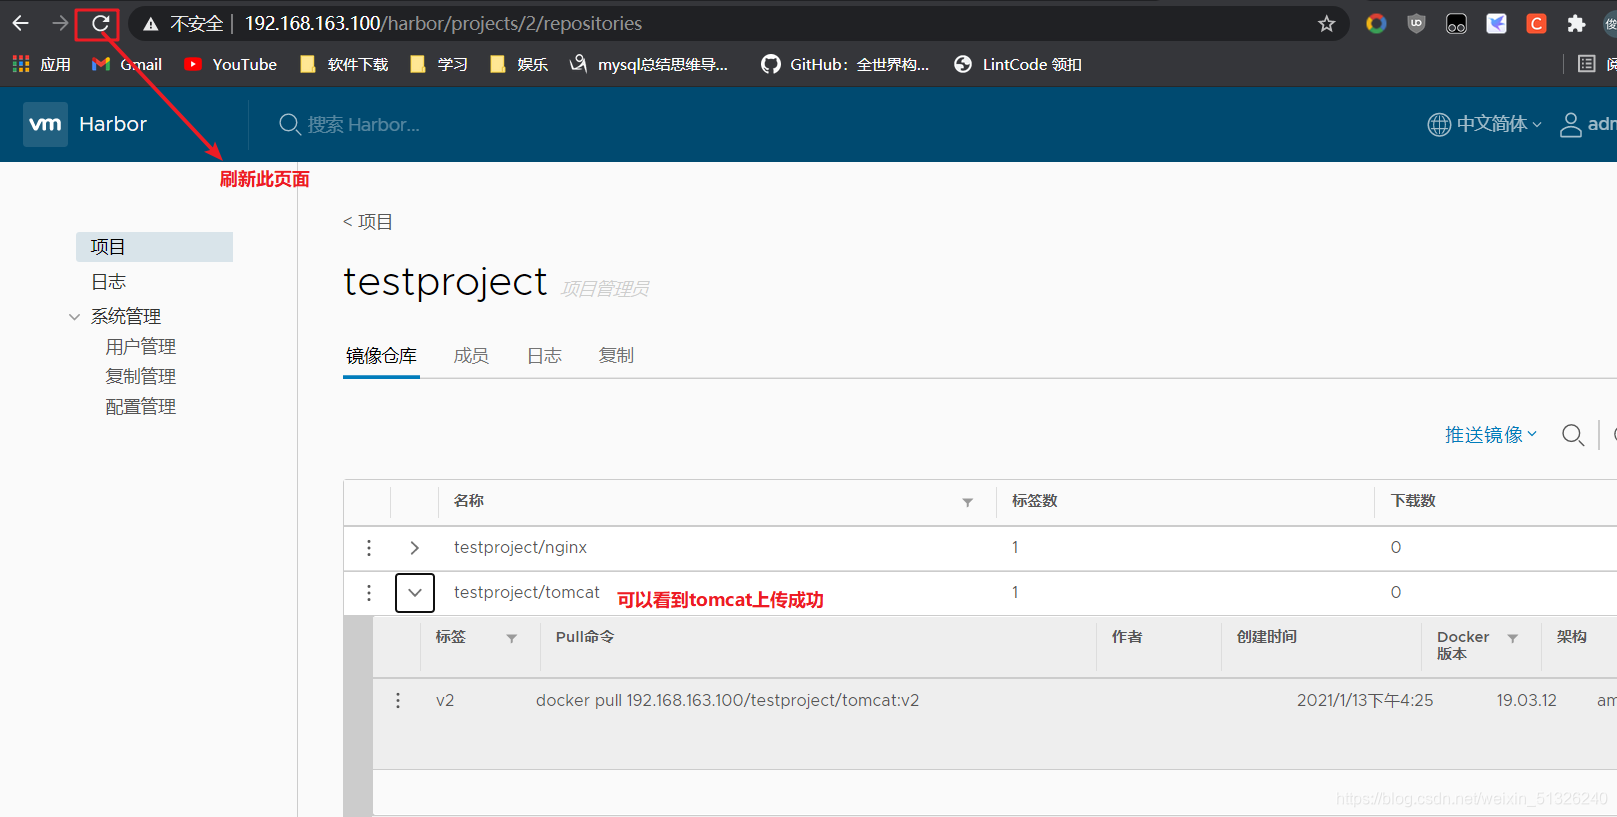Sort by the Pull命令 column header
Viewport: 1617px width, 817px height.
click(585, 637)
